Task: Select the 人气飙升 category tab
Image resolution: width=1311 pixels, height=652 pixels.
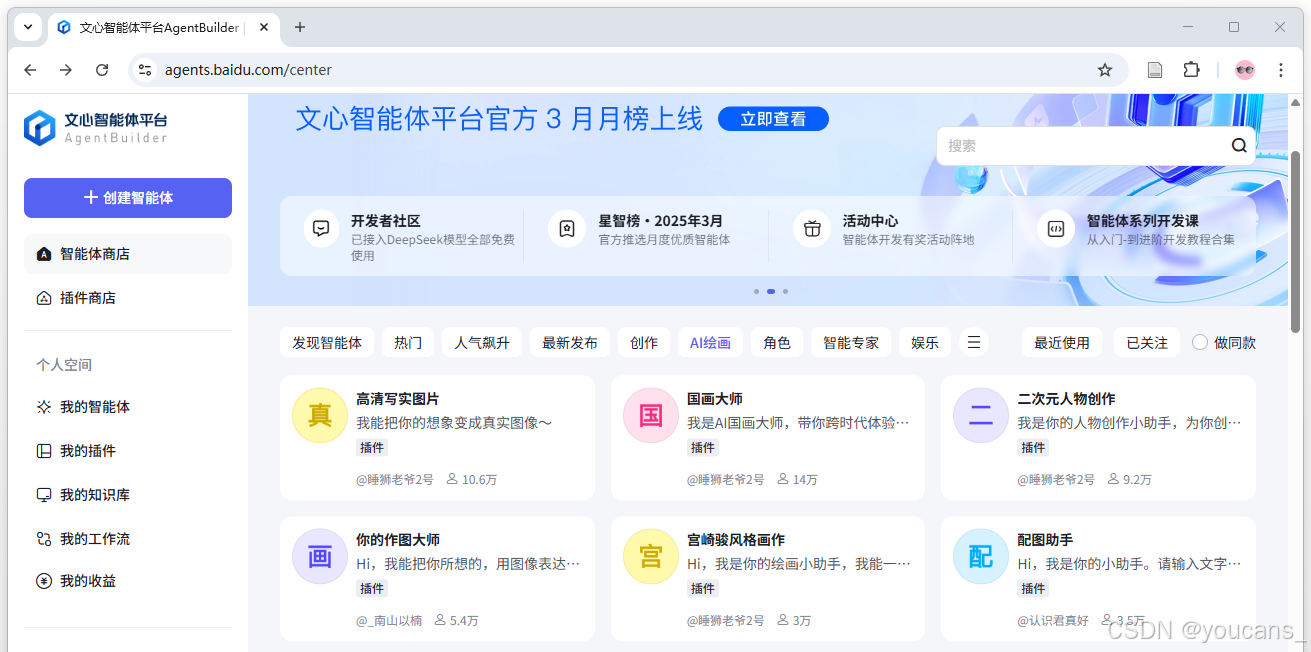Action: tap(482, 343)
